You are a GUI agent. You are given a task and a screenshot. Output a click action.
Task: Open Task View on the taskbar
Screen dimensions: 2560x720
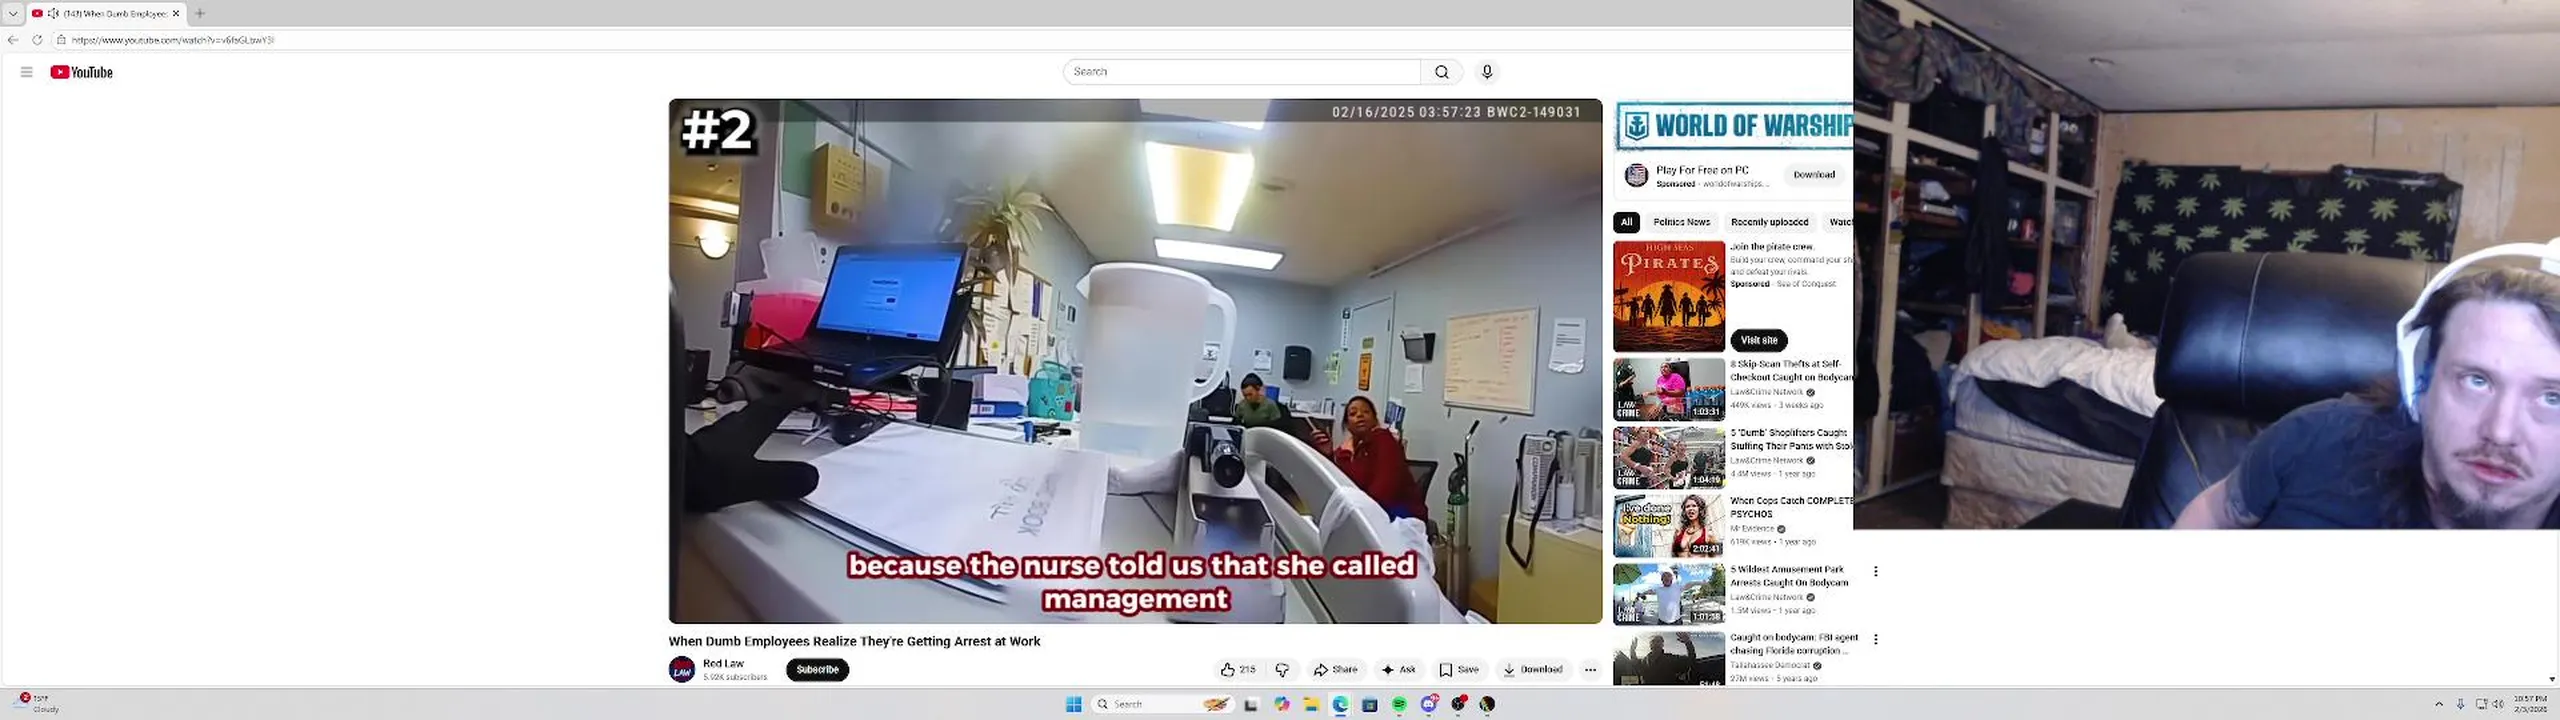tap(1250, 704)
